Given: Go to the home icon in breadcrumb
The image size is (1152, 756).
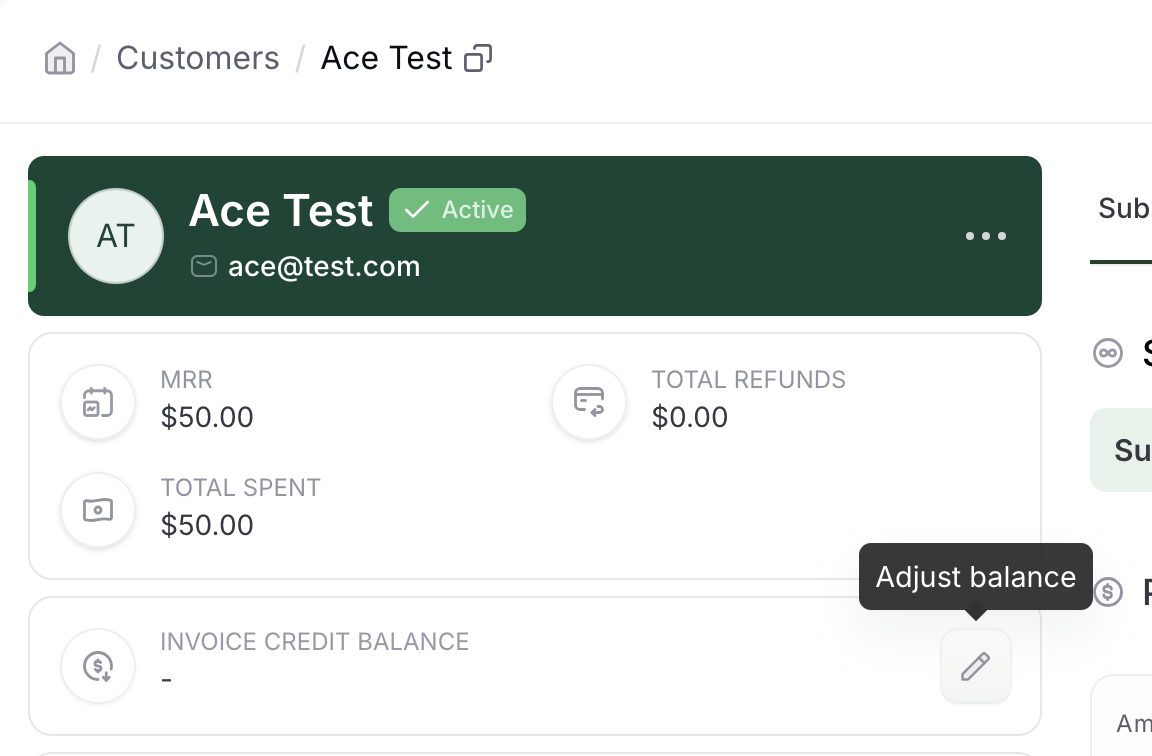Looking at the screenshot, I should coord(60,58).
